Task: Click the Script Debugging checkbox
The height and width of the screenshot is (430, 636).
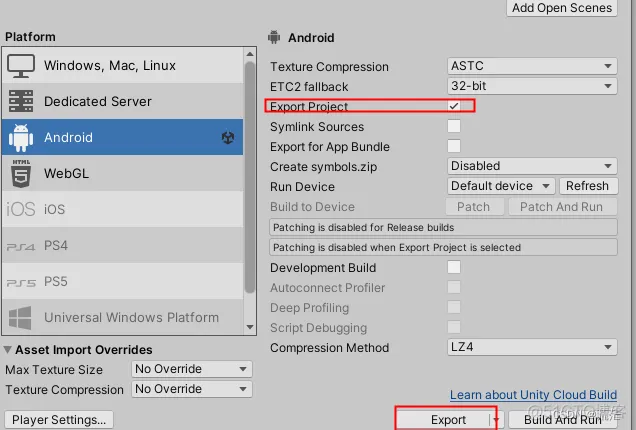Action: tap(454, 327)
